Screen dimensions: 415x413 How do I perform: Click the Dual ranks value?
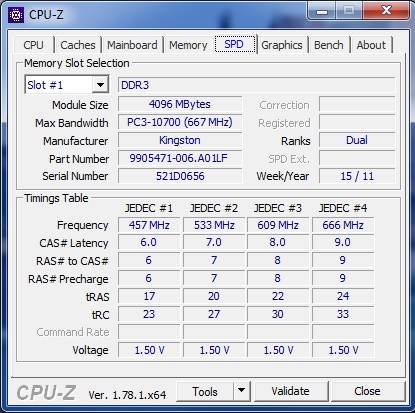click(357, 140)
